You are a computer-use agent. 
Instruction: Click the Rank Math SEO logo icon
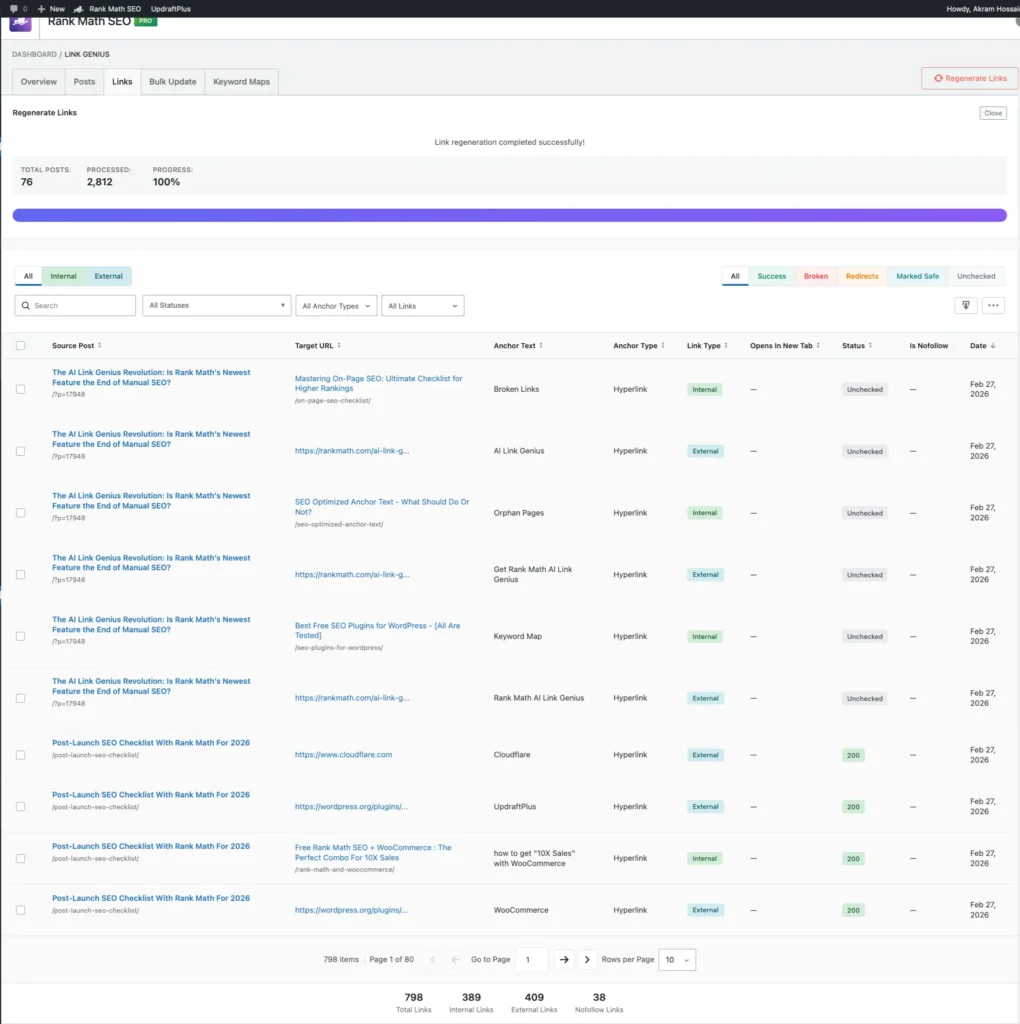click(x=20, y=22)
